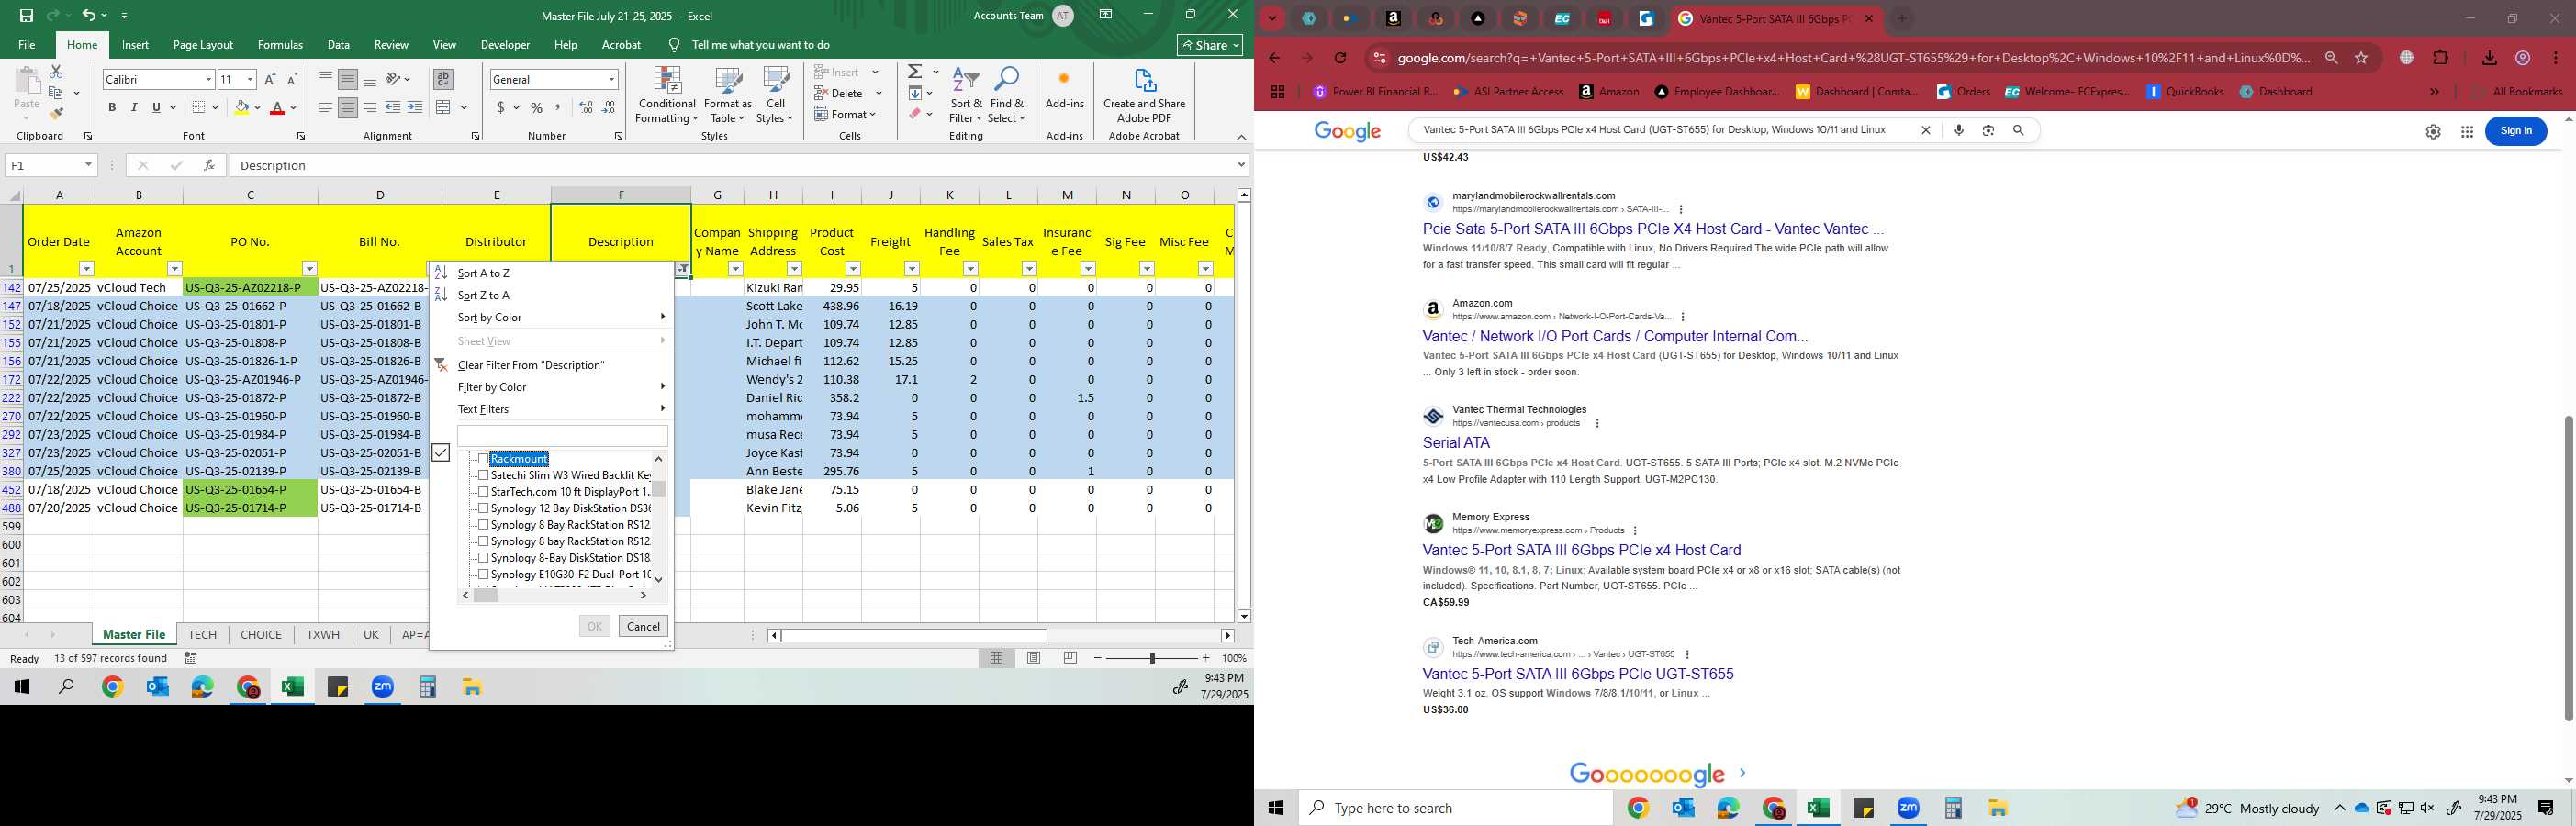
Task: Check the Rackmount filter checkbox
Action: coord(483,459)
